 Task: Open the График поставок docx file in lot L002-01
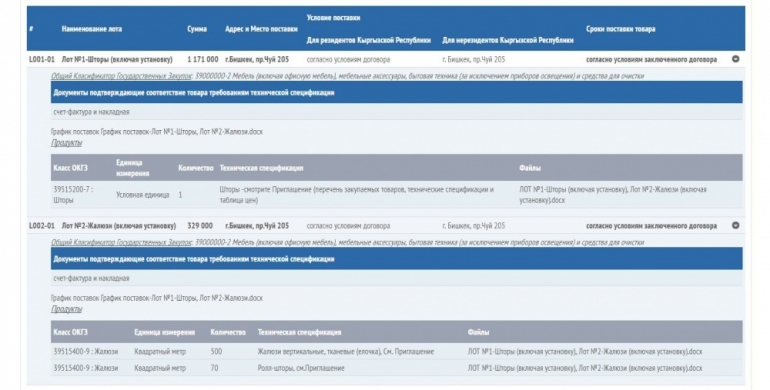(x=182, y=298)
